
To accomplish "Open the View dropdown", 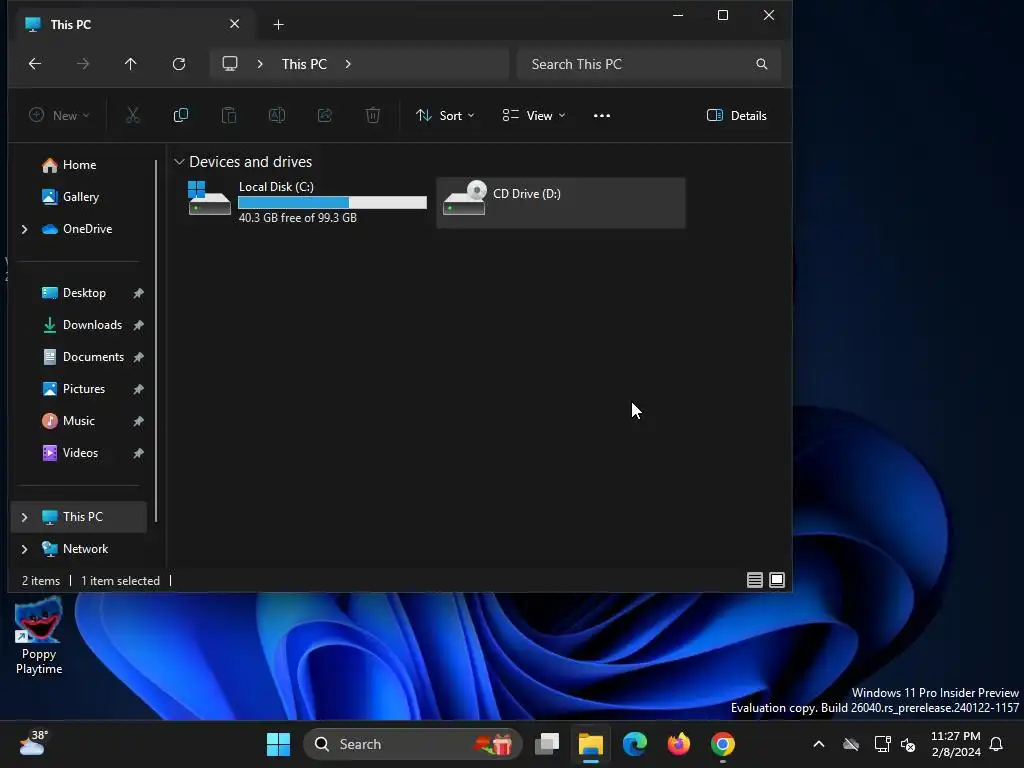I will 534,116.
